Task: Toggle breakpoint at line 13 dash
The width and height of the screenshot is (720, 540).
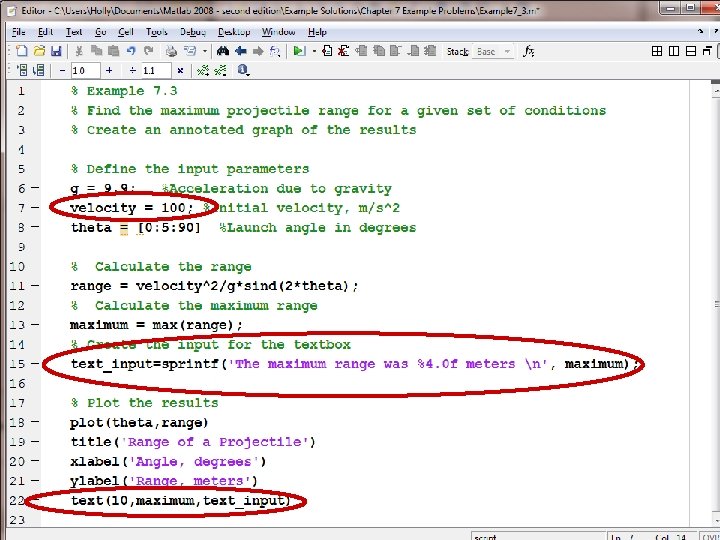Action: [x=35, y=324]
